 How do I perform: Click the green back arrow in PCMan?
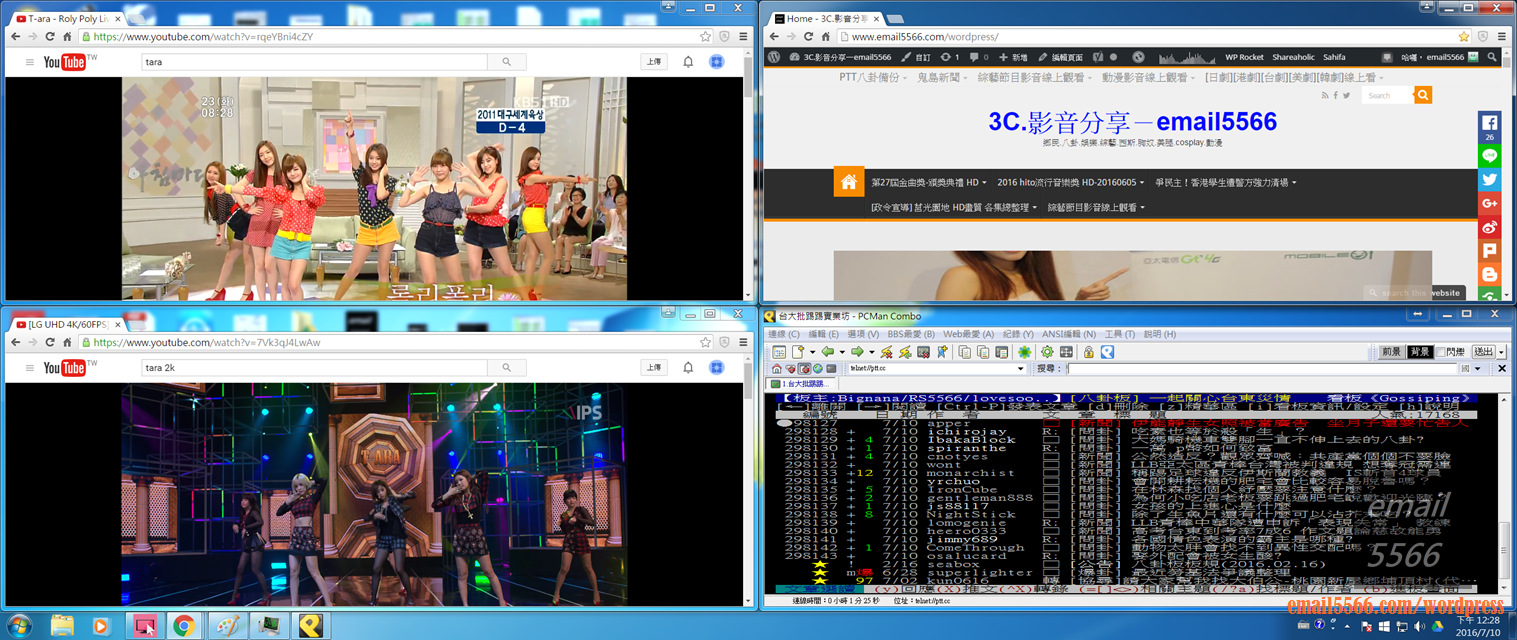(x=827, y=352)
